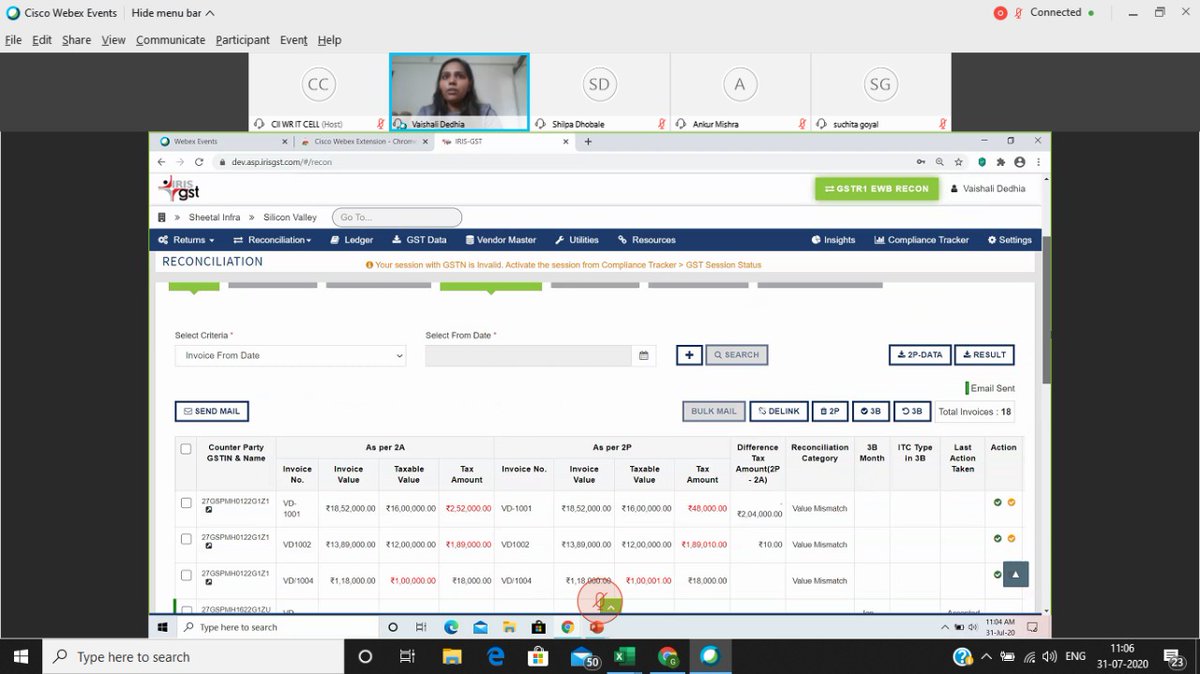
Task: Reload the IRIS-GST browser page
Action: [x=199, y=161]
